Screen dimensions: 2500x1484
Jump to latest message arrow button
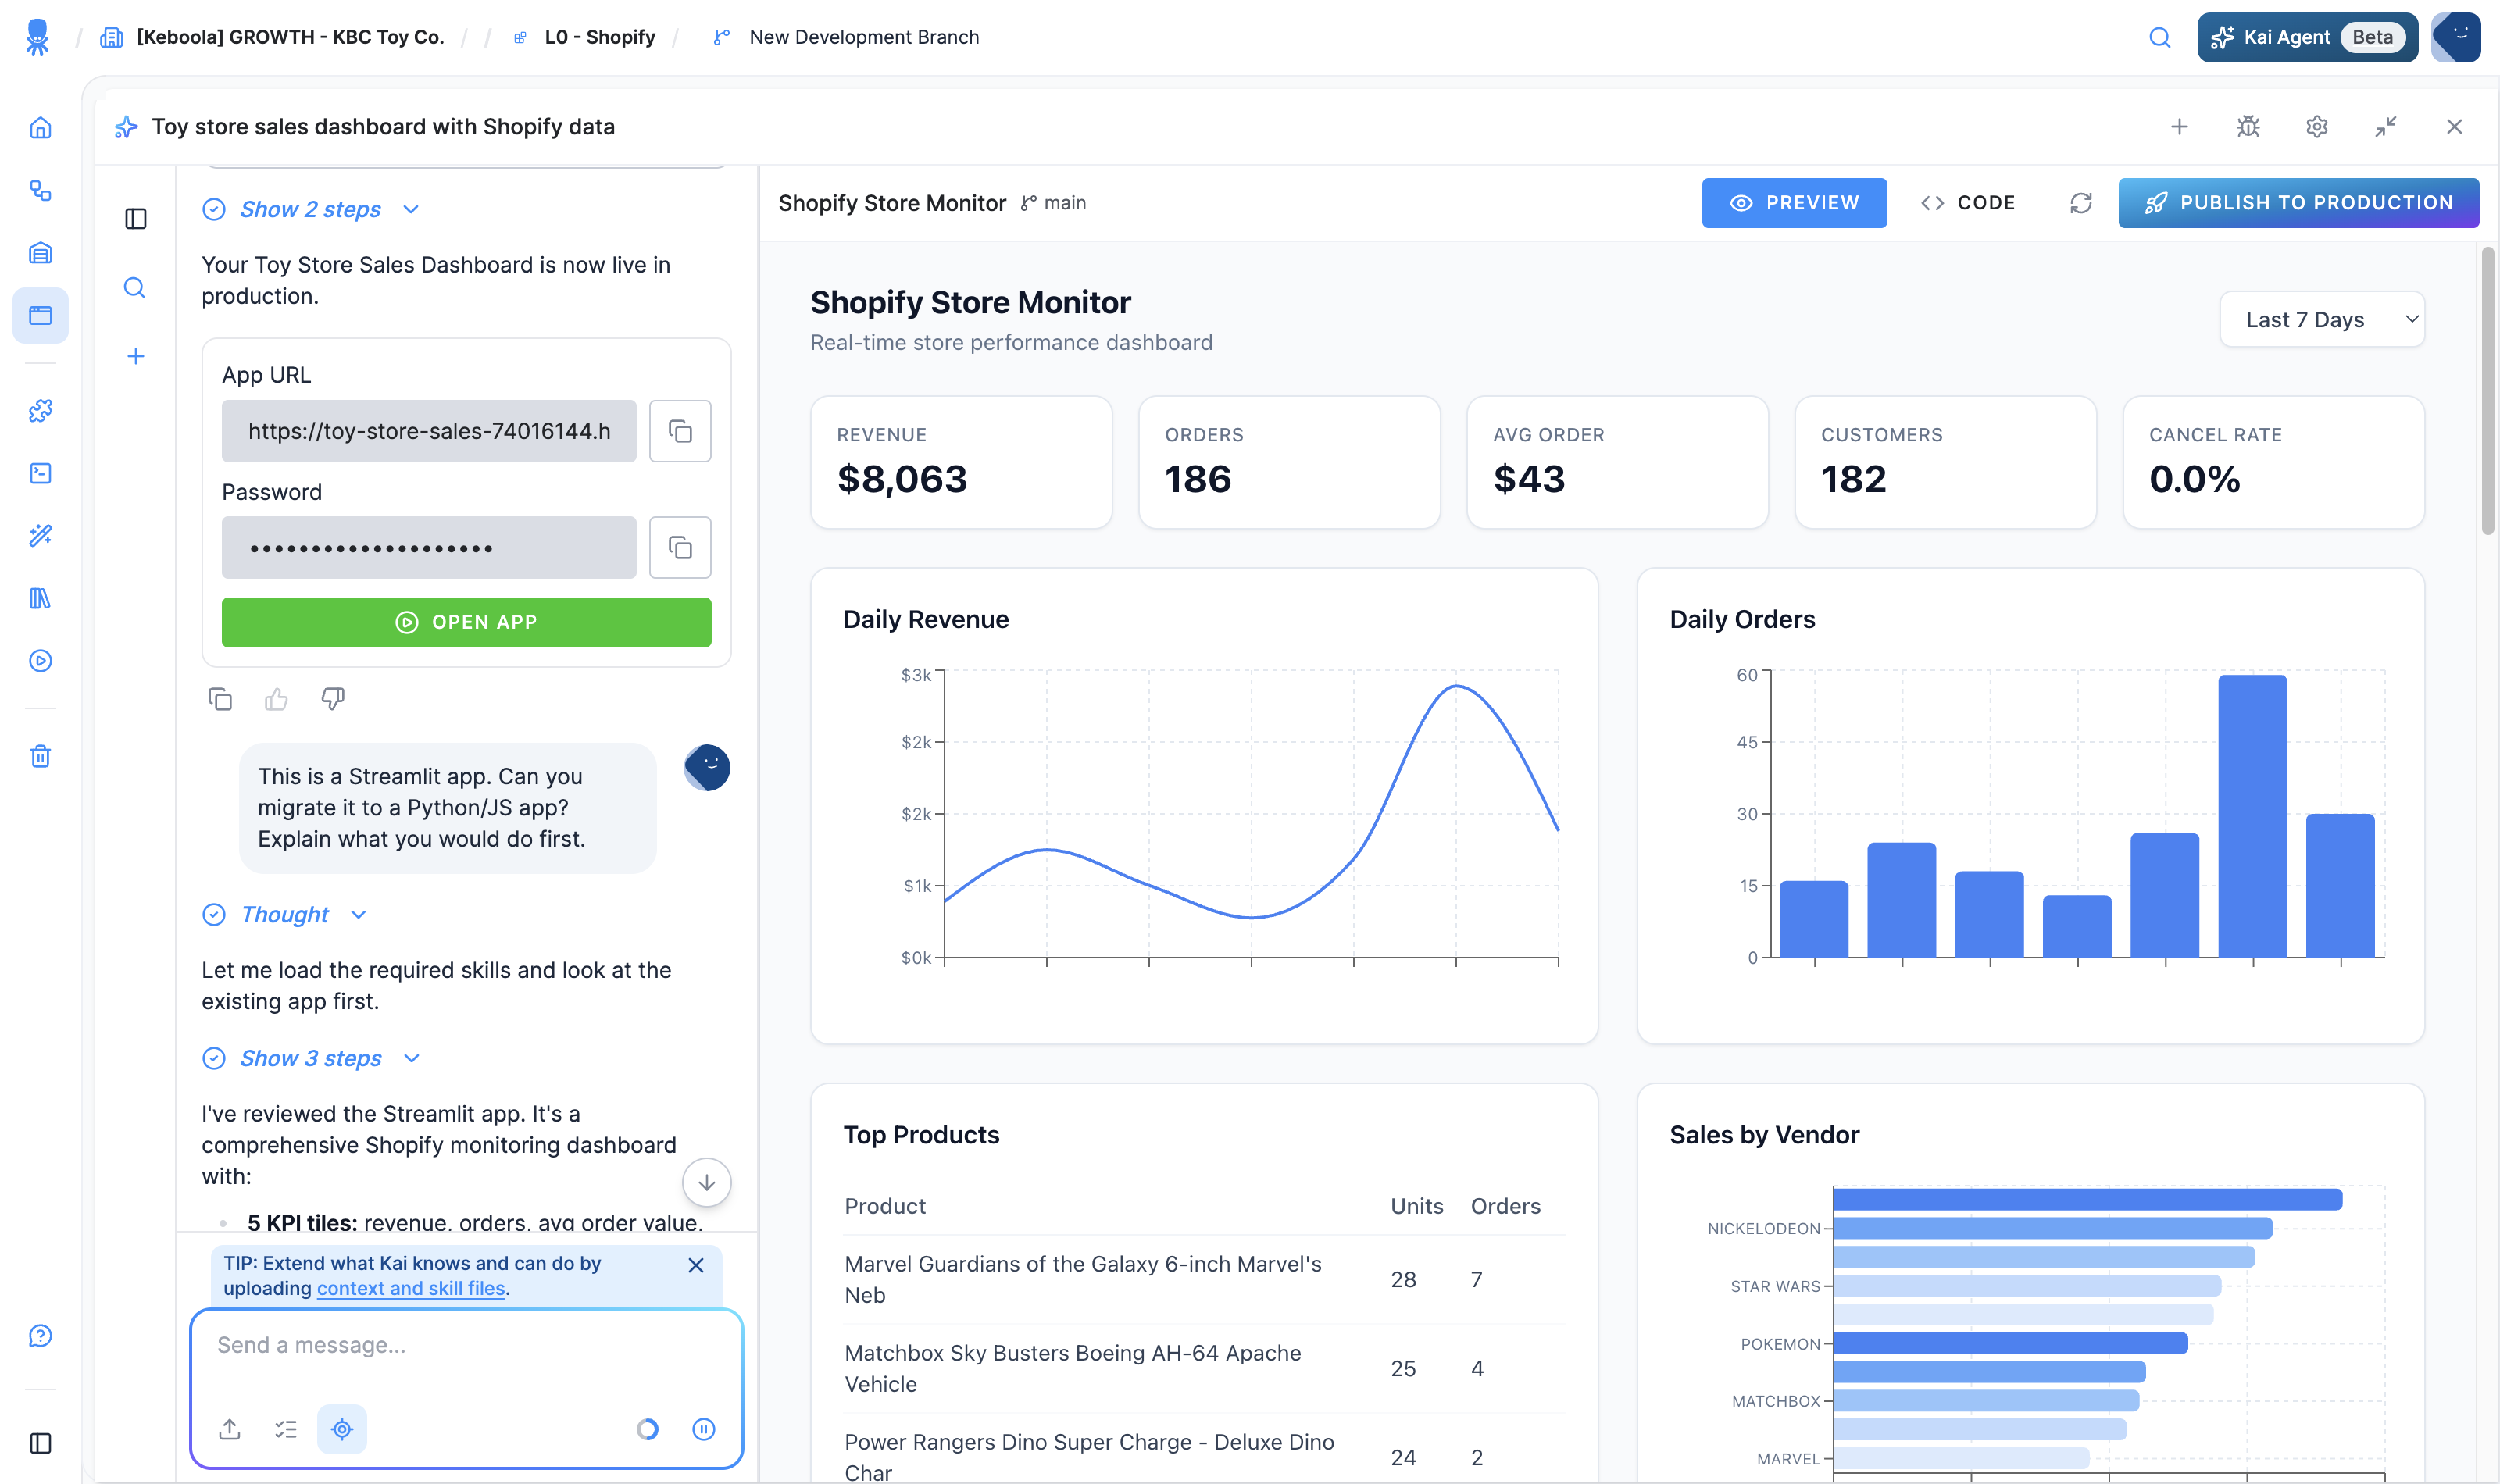[x=706, y=1182]
